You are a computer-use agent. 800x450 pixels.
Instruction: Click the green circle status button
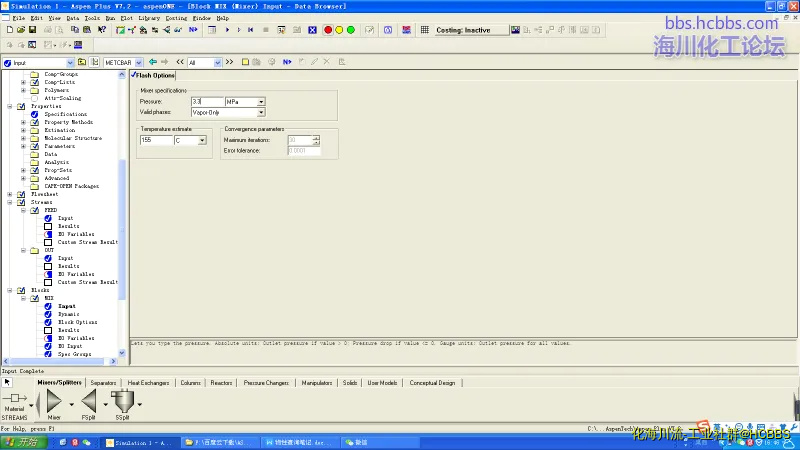click(351, 30)
